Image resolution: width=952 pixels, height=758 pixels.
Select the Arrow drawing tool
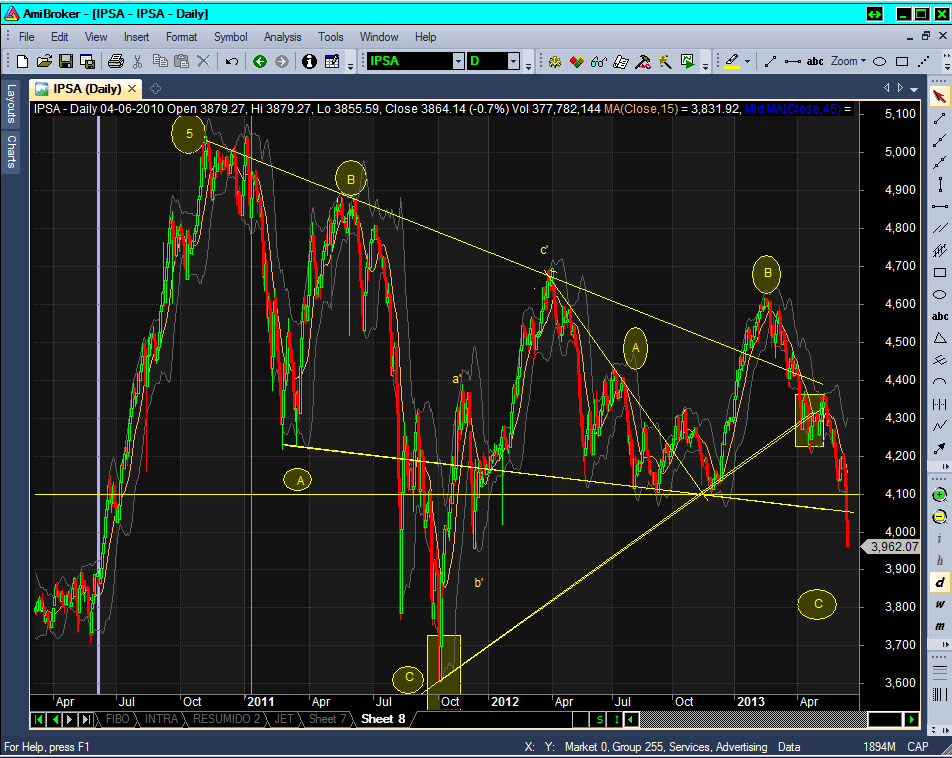click(939, 448)
